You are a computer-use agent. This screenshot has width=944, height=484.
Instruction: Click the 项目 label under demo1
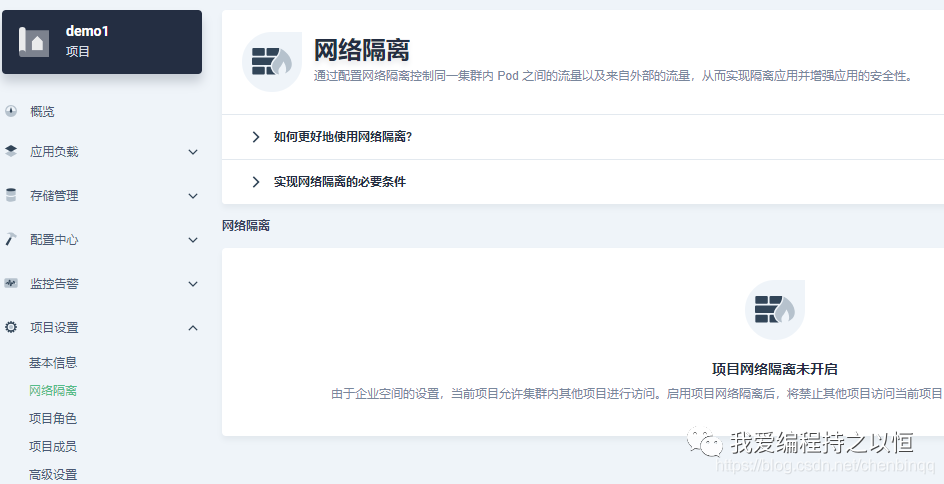(78, 52)
